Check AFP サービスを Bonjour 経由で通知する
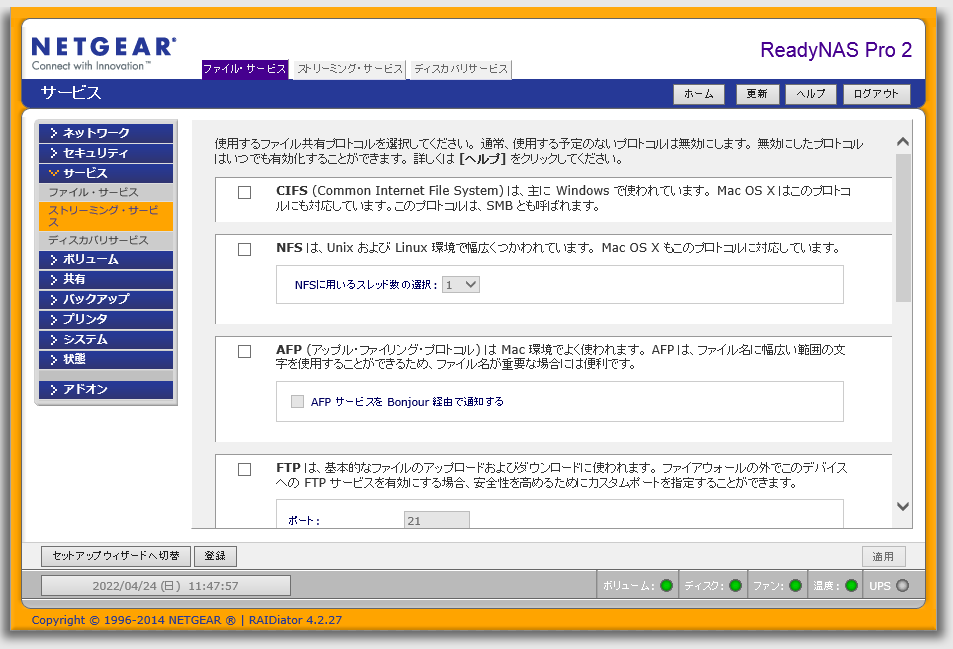 pos(296,401)
